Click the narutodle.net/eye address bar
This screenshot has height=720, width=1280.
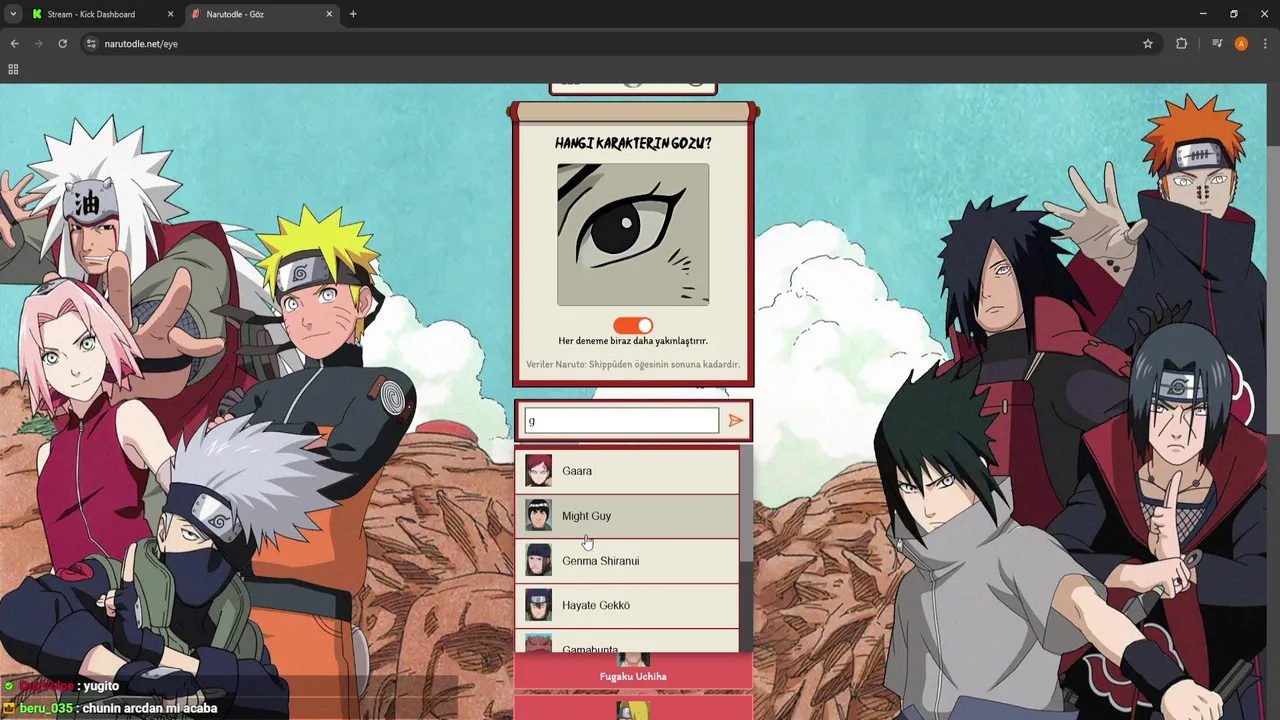tap(620, 44)
